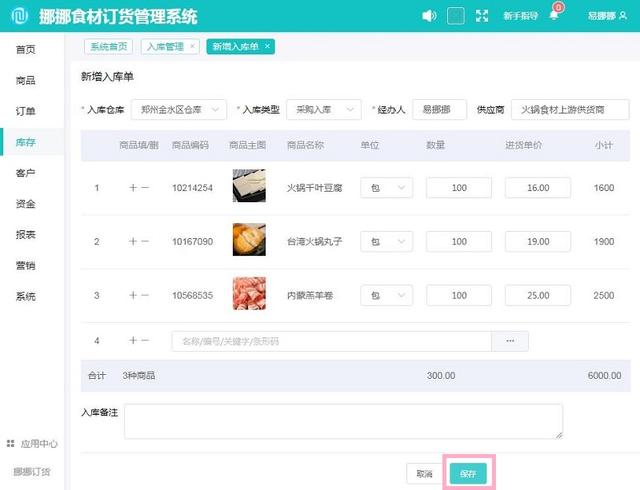Open 火锅千叶豆腐 product thumbnail

(x=249, y=186)
